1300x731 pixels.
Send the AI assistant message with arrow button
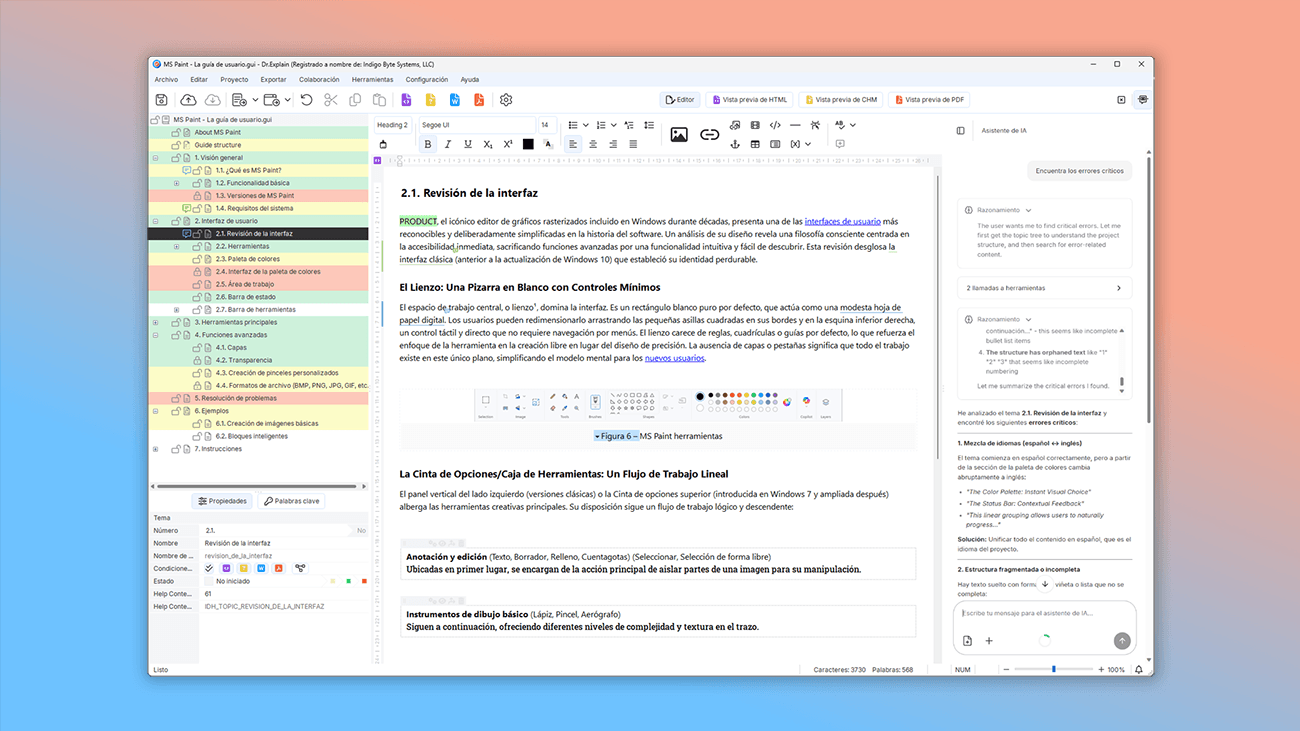point(1122,641)
